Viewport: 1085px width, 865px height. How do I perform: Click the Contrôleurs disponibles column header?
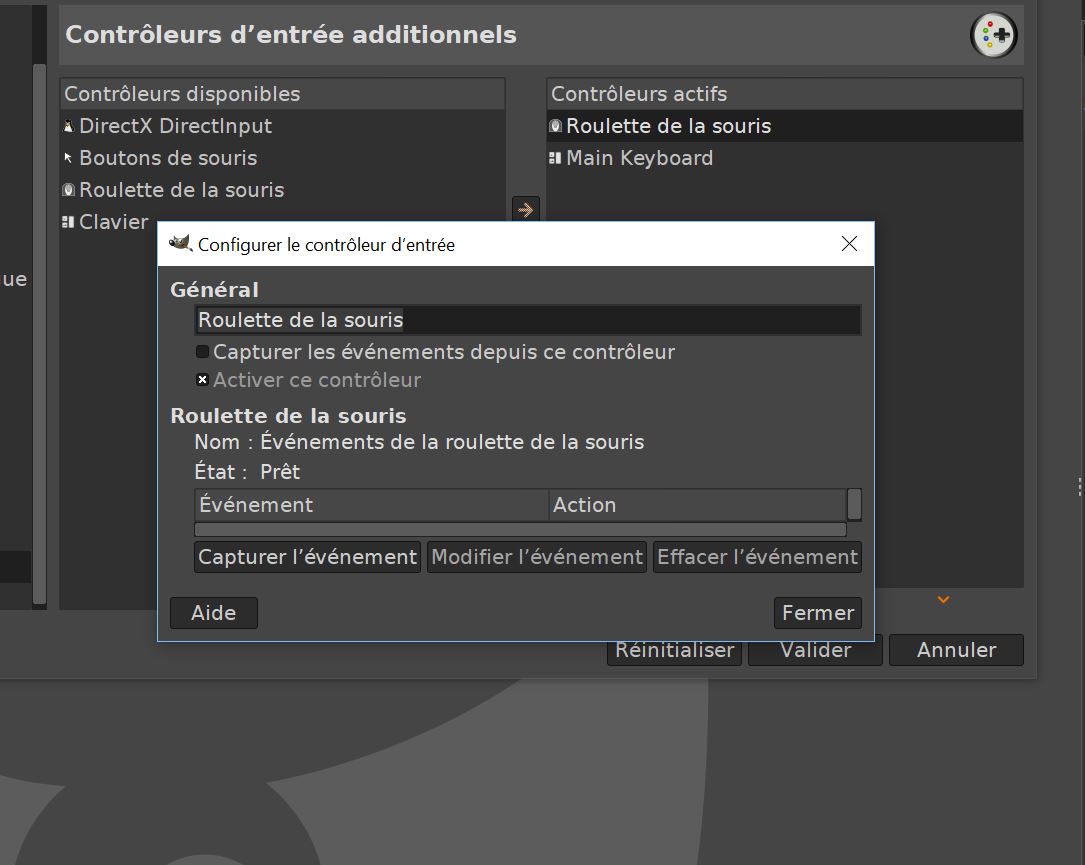click(282, 93)
